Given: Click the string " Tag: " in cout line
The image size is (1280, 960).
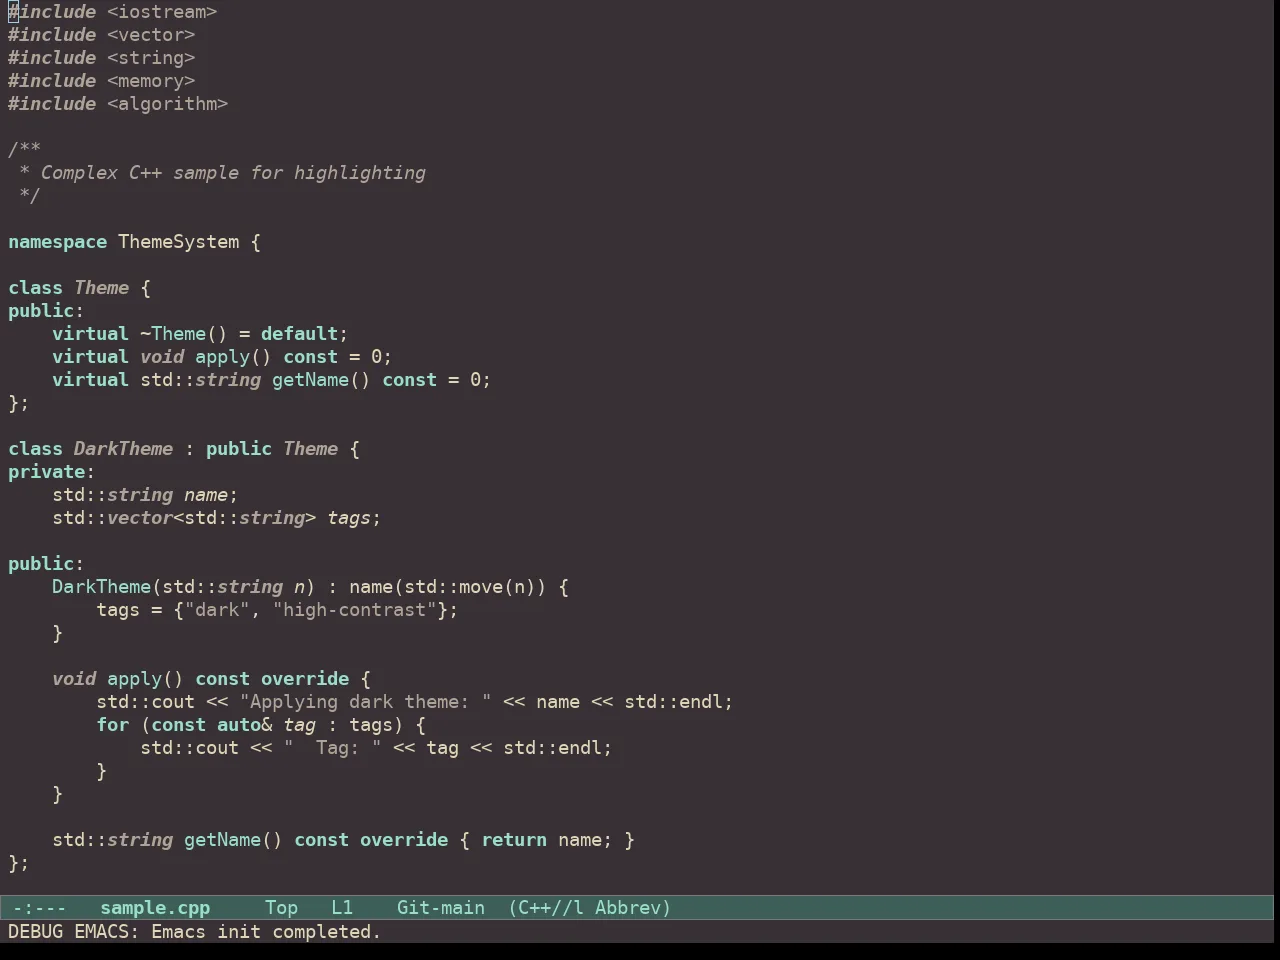Looking at the screenshot, I should tap(332, 748).
